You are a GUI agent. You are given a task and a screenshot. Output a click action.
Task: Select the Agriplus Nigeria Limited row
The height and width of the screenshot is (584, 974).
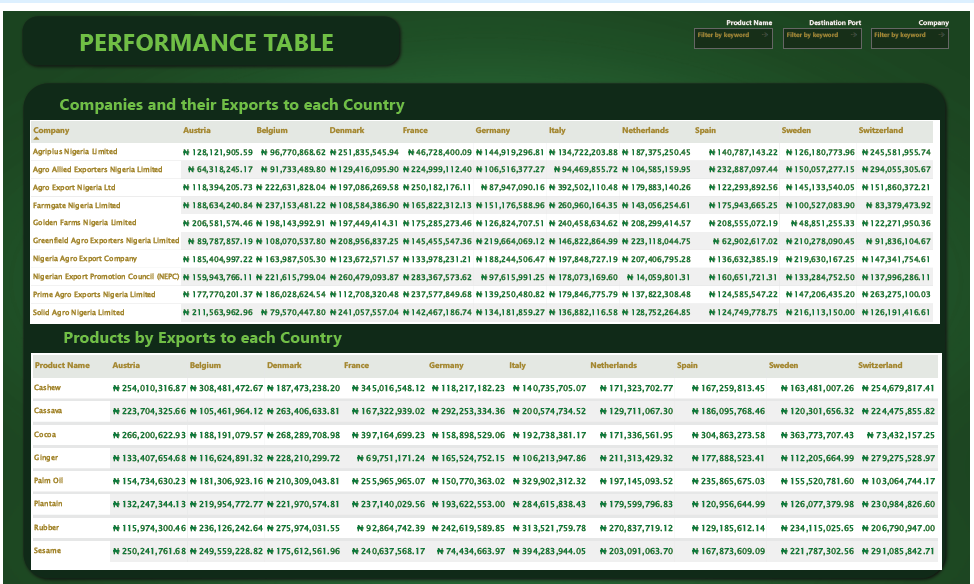[75, 152]
